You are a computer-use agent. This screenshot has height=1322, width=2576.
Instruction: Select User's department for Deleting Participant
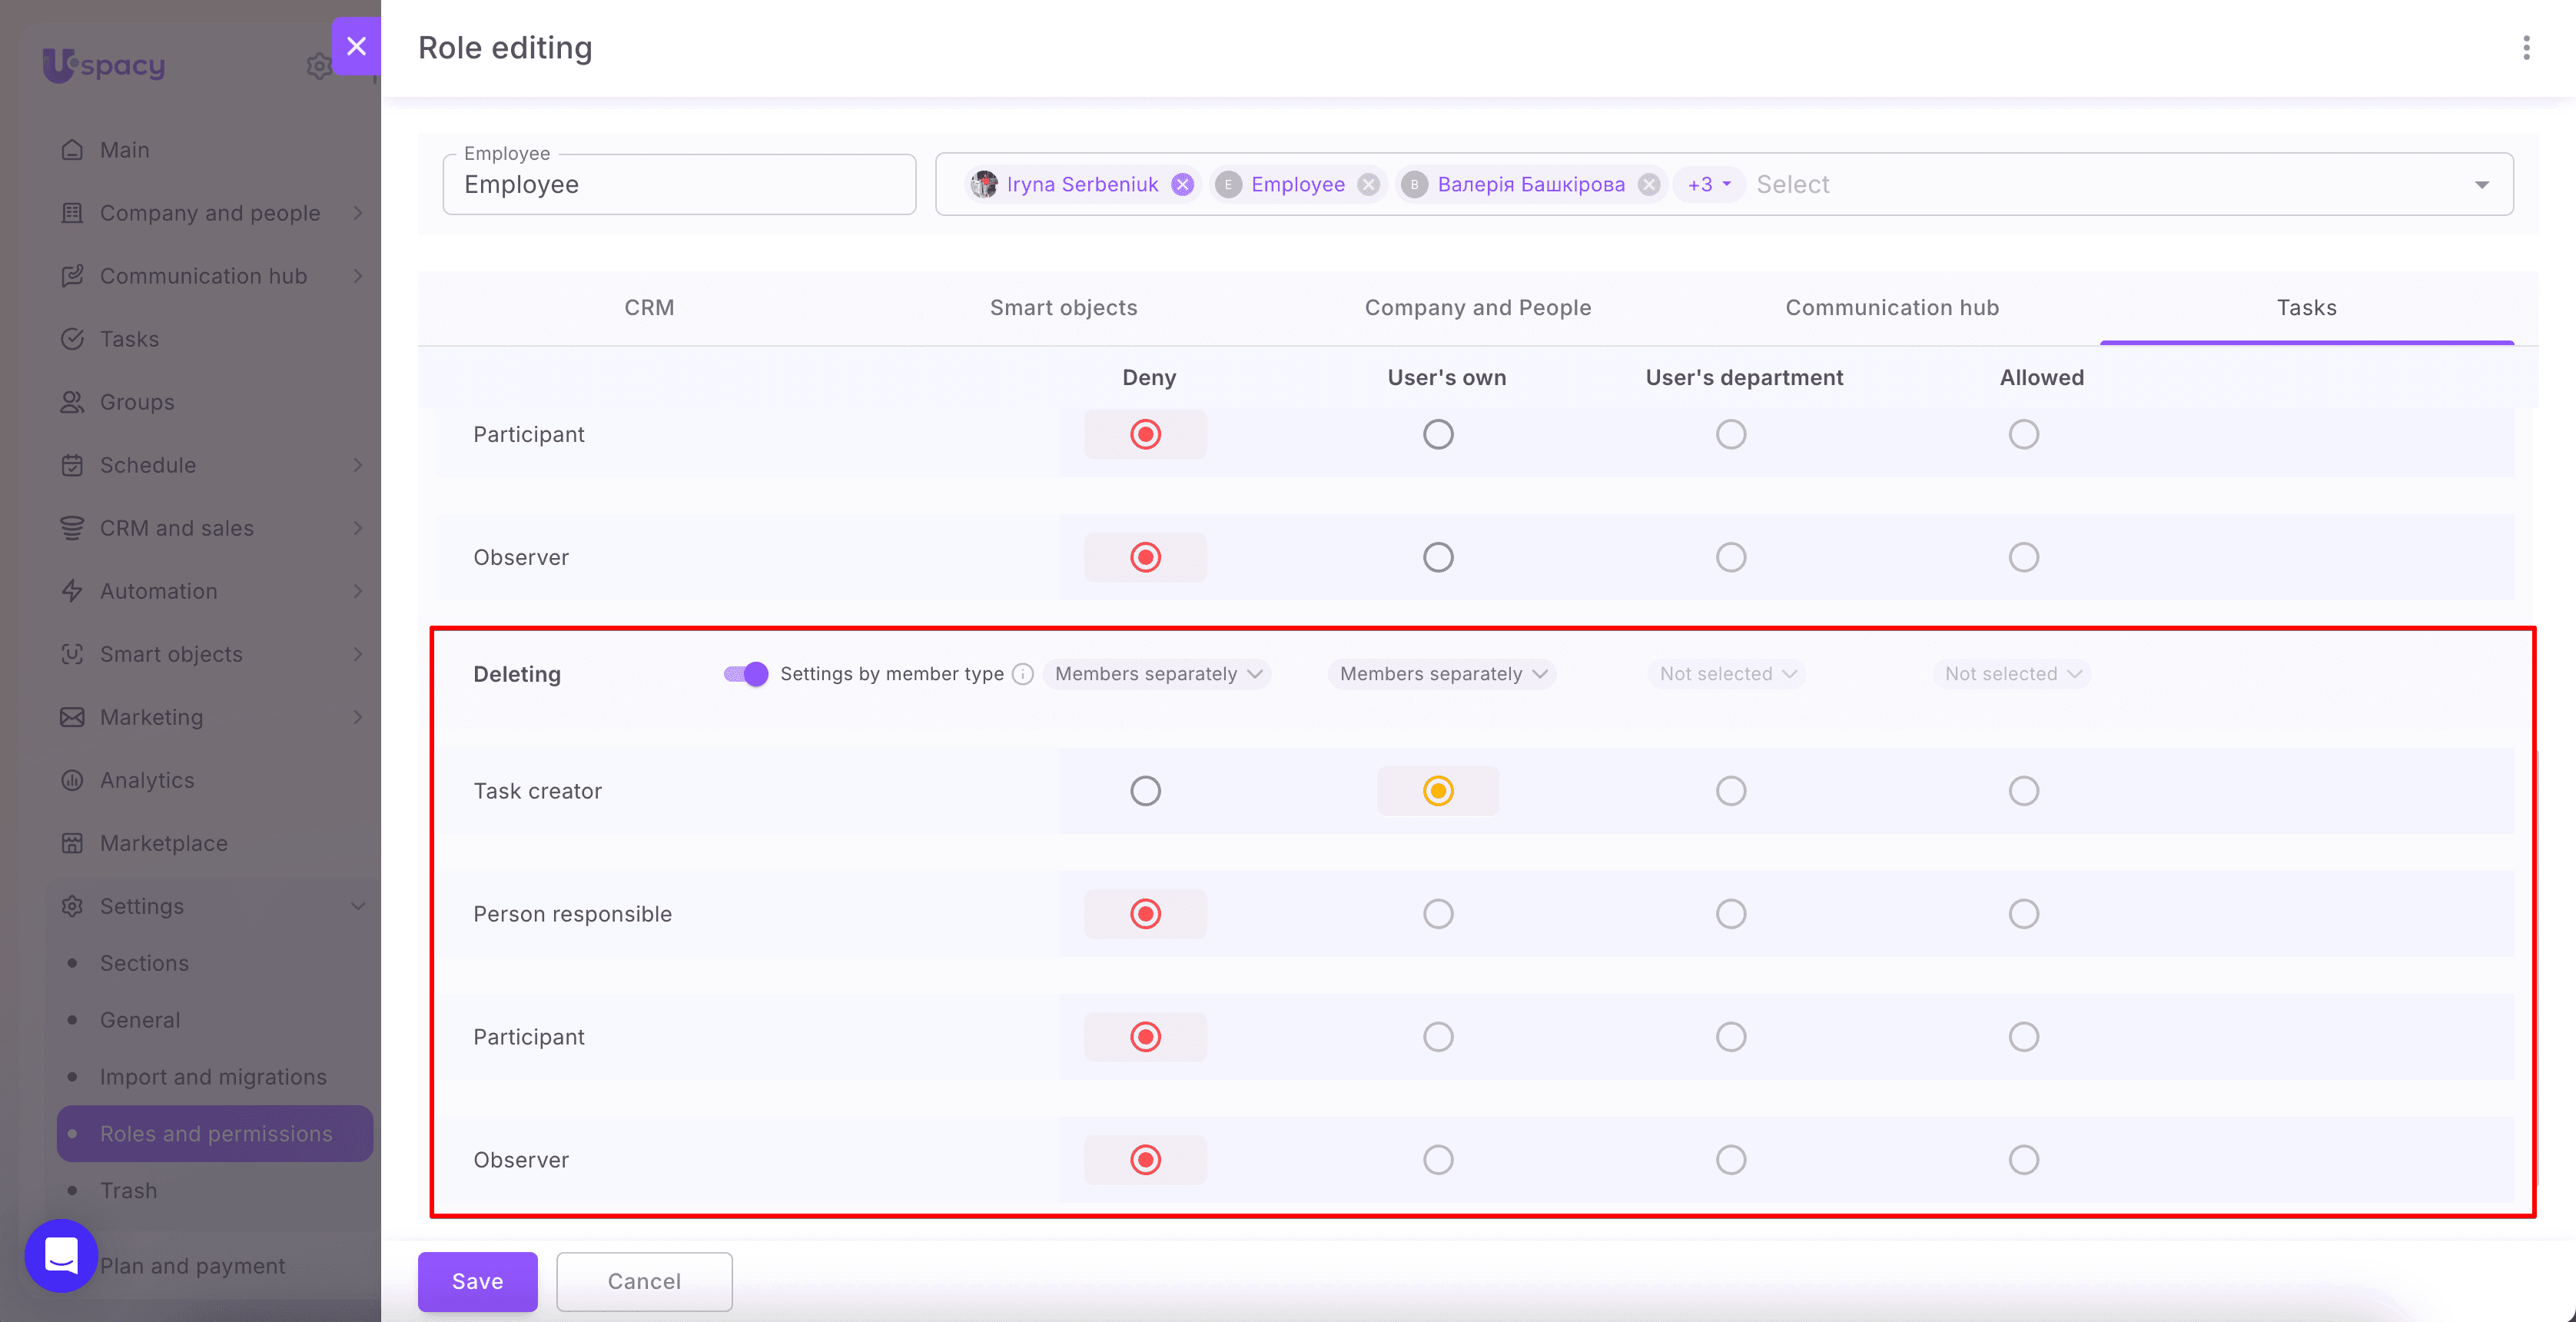1731,1037
